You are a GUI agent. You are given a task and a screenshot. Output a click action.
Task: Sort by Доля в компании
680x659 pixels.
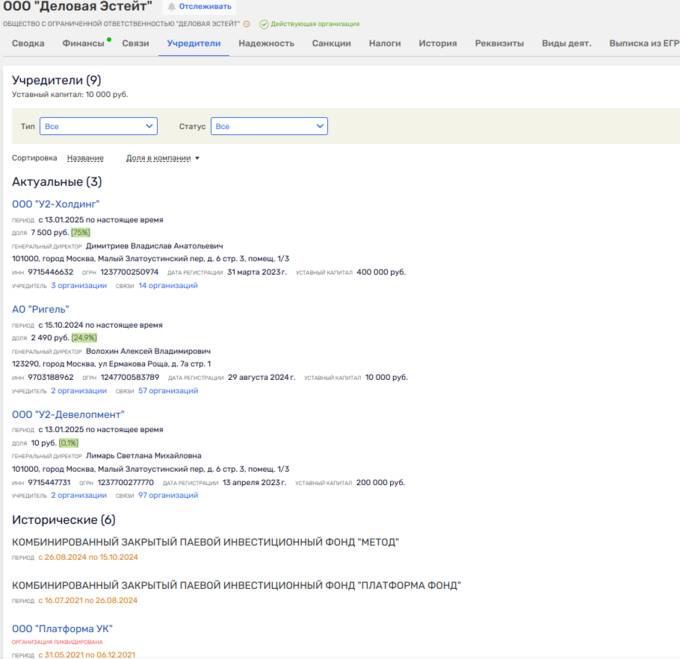(x=162, y=158)
